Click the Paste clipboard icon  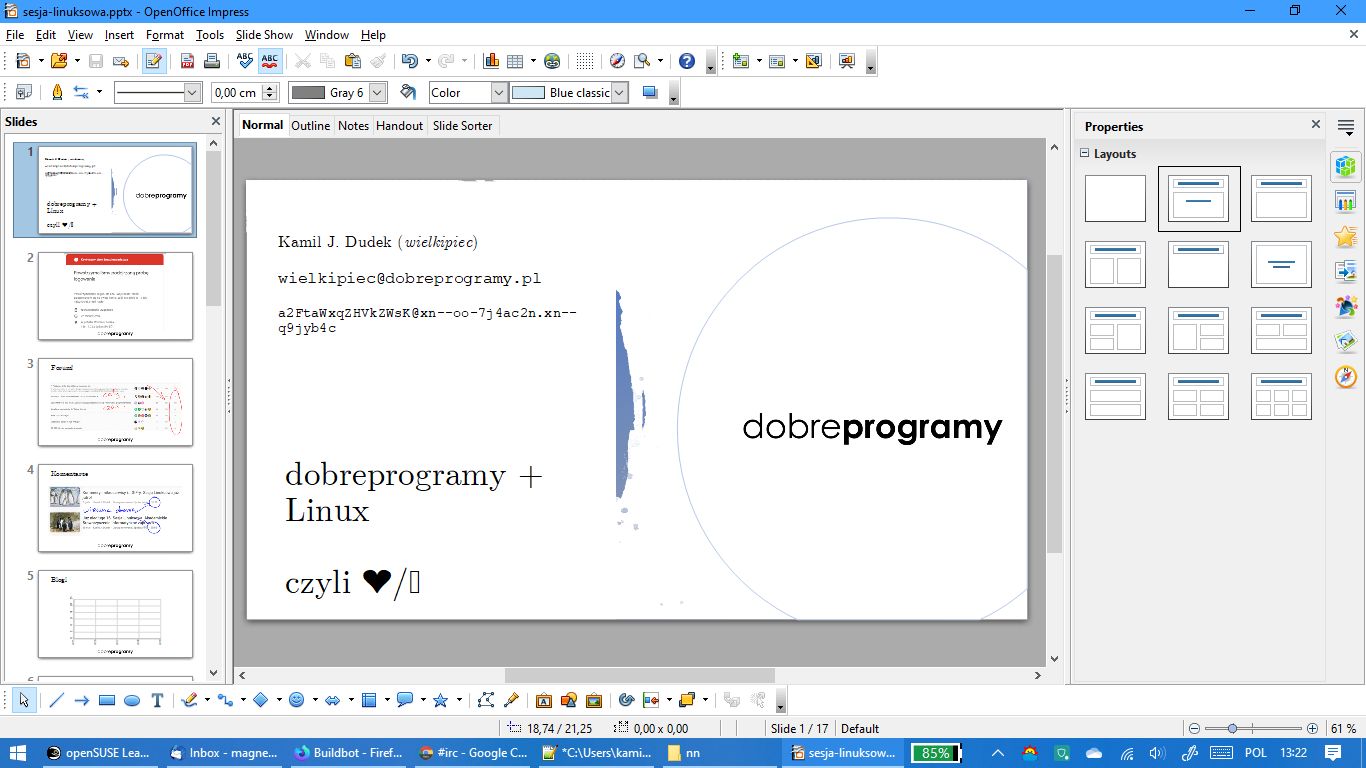(352, 61)
